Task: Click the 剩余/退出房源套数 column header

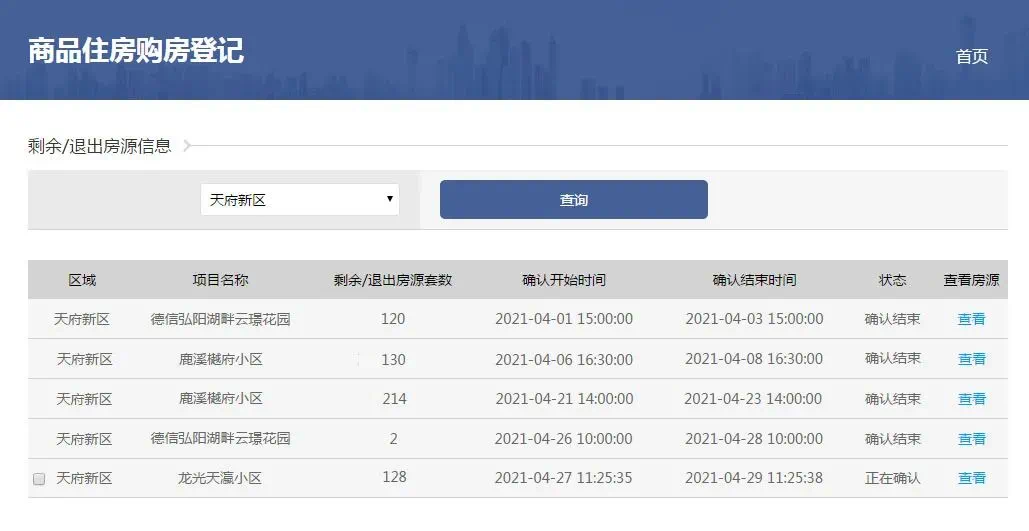Action: pyautogui.click(x=392, y=280)
